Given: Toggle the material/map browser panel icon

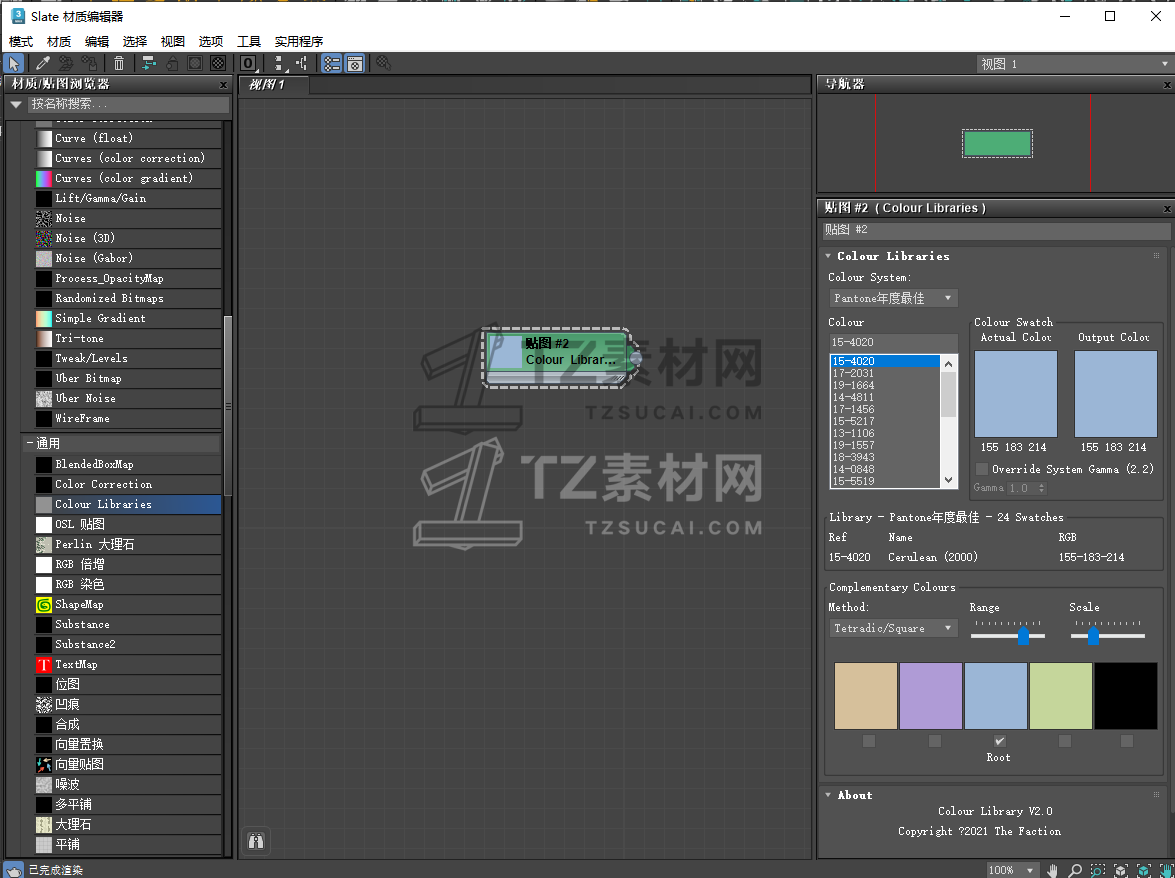Looking at the screenshot, I should click(x=332, y=63).
